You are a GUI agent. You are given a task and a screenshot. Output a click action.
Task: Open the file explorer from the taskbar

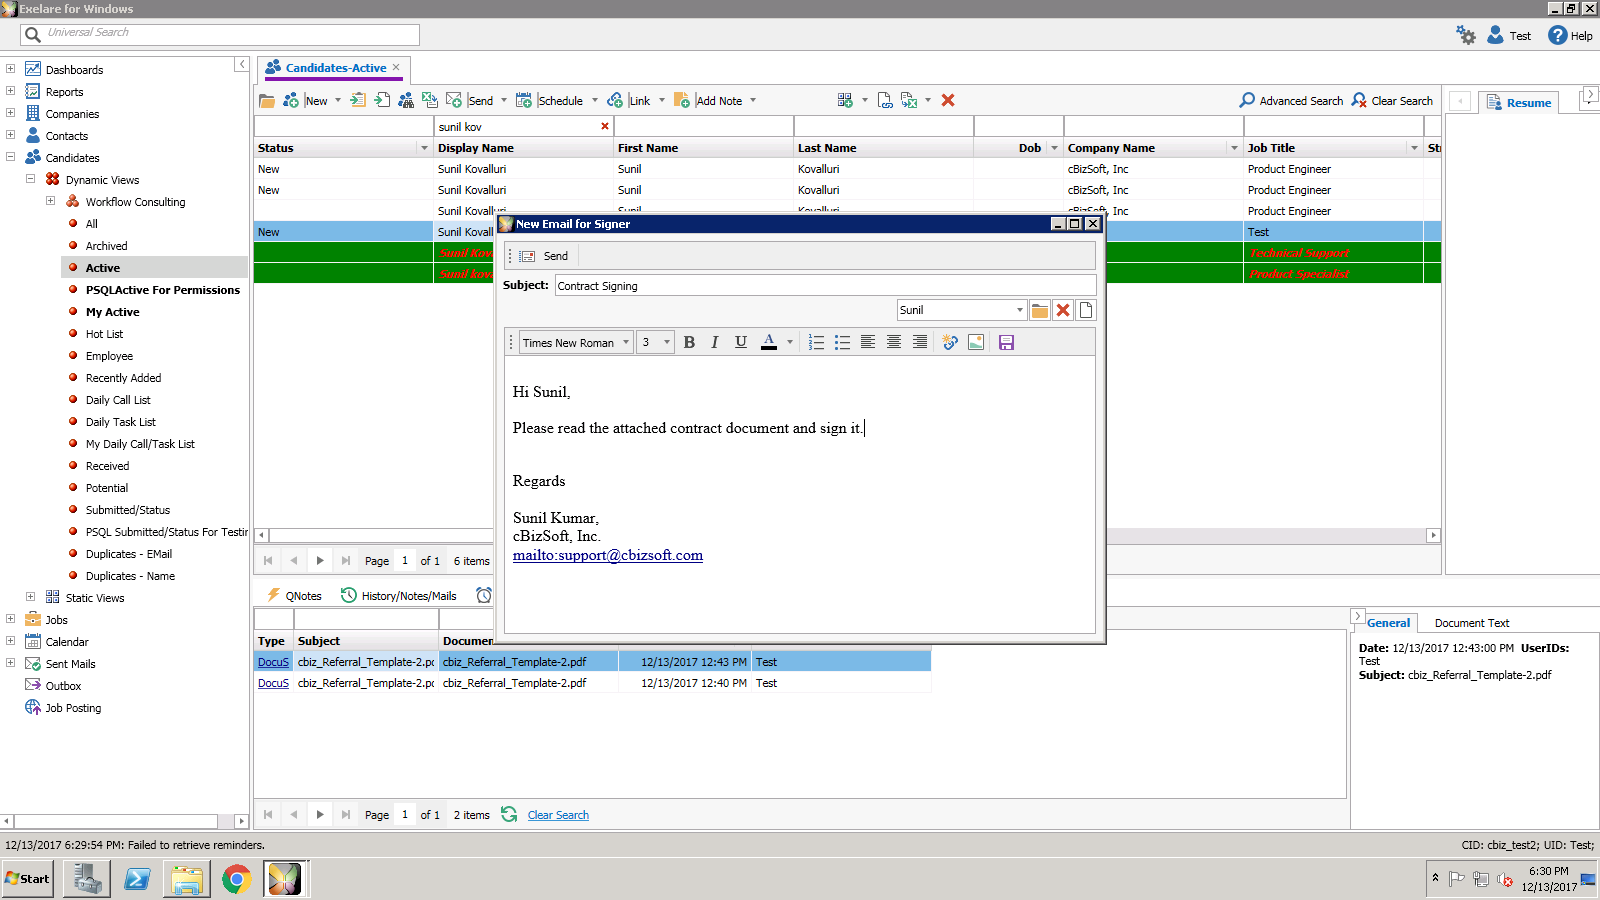coord(187,880)
